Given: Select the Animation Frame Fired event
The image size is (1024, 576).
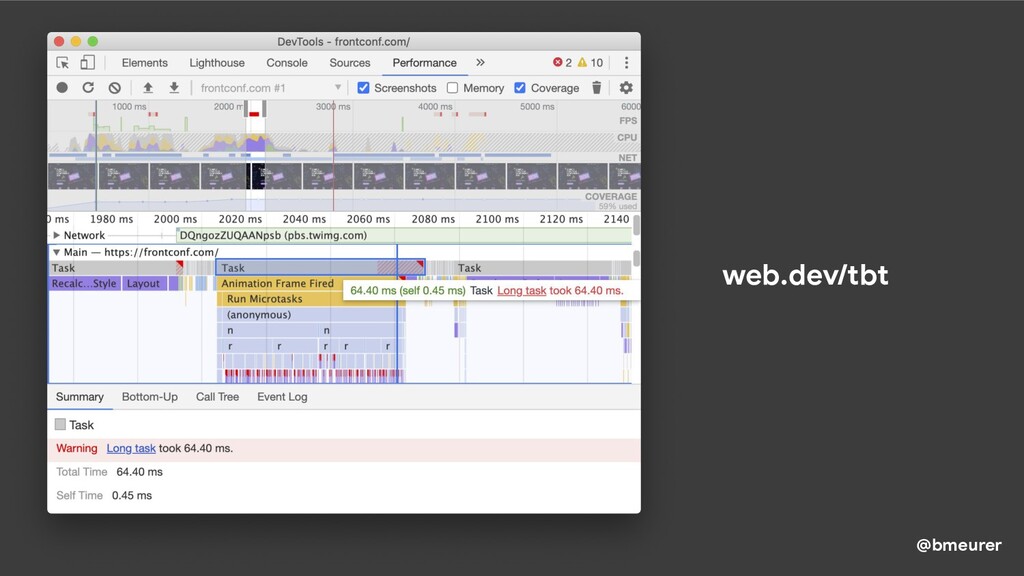Looking at the screenshot, I should 280,283.
